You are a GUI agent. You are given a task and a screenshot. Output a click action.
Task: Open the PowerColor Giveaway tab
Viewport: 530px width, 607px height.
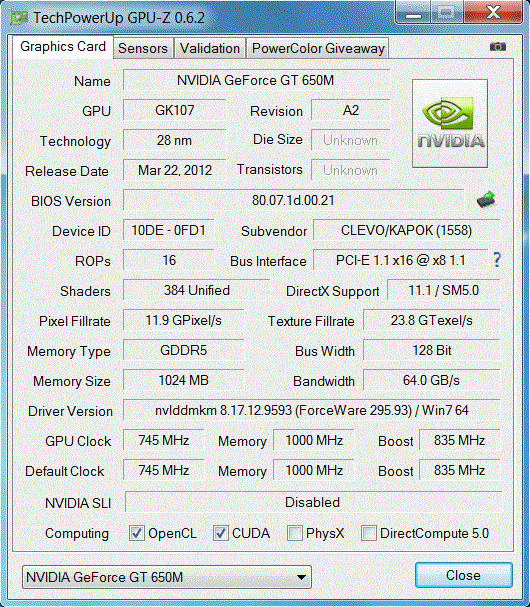point(318,48)
